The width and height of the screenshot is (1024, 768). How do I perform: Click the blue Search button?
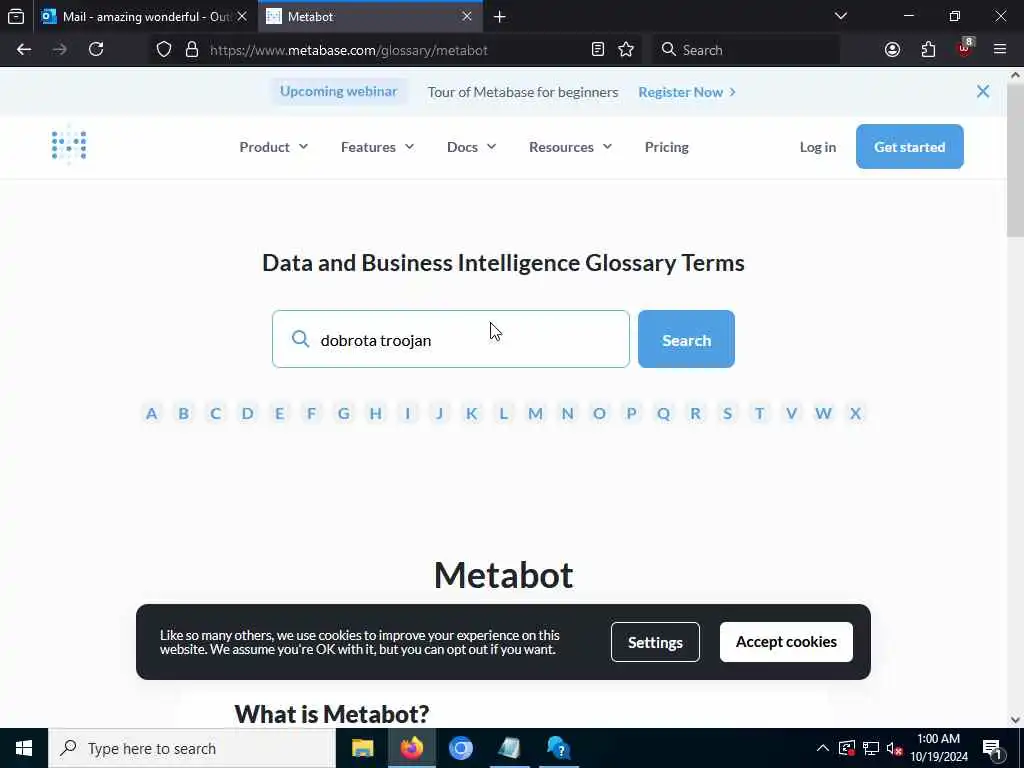pyautogui.click(x=686, y=339)
